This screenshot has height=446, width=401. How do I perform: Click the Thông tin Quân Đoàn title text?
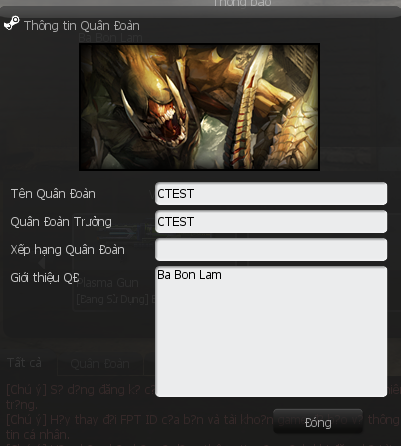82,26
